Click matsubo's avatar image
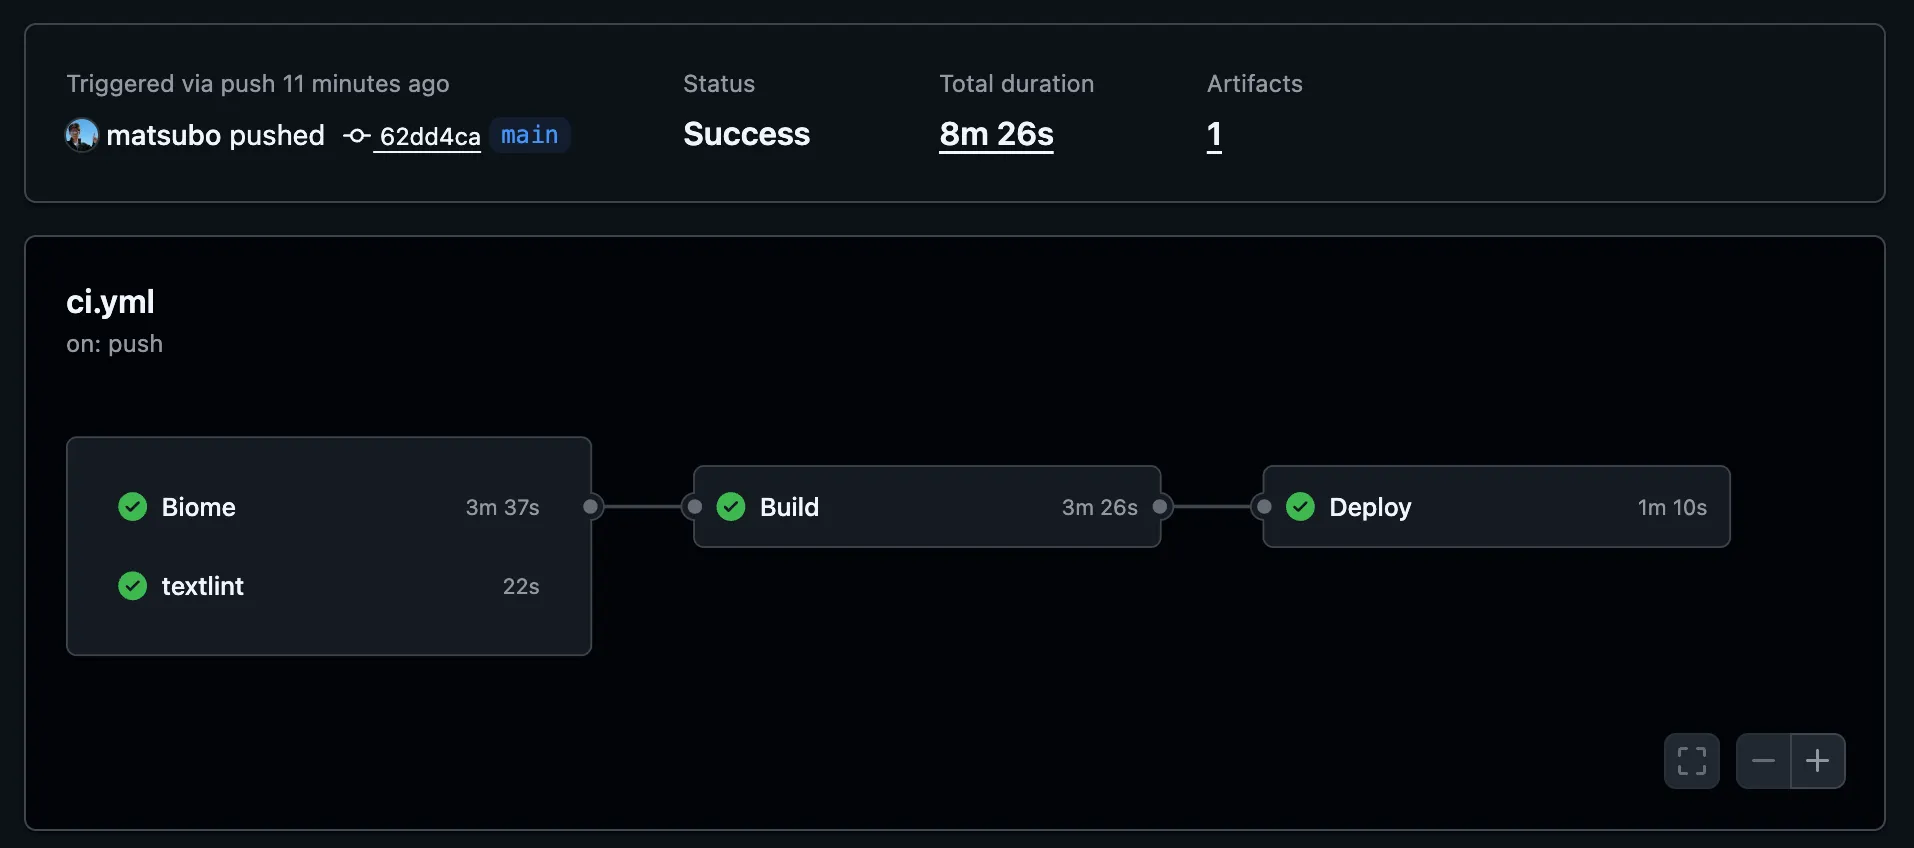 point(81,134)
